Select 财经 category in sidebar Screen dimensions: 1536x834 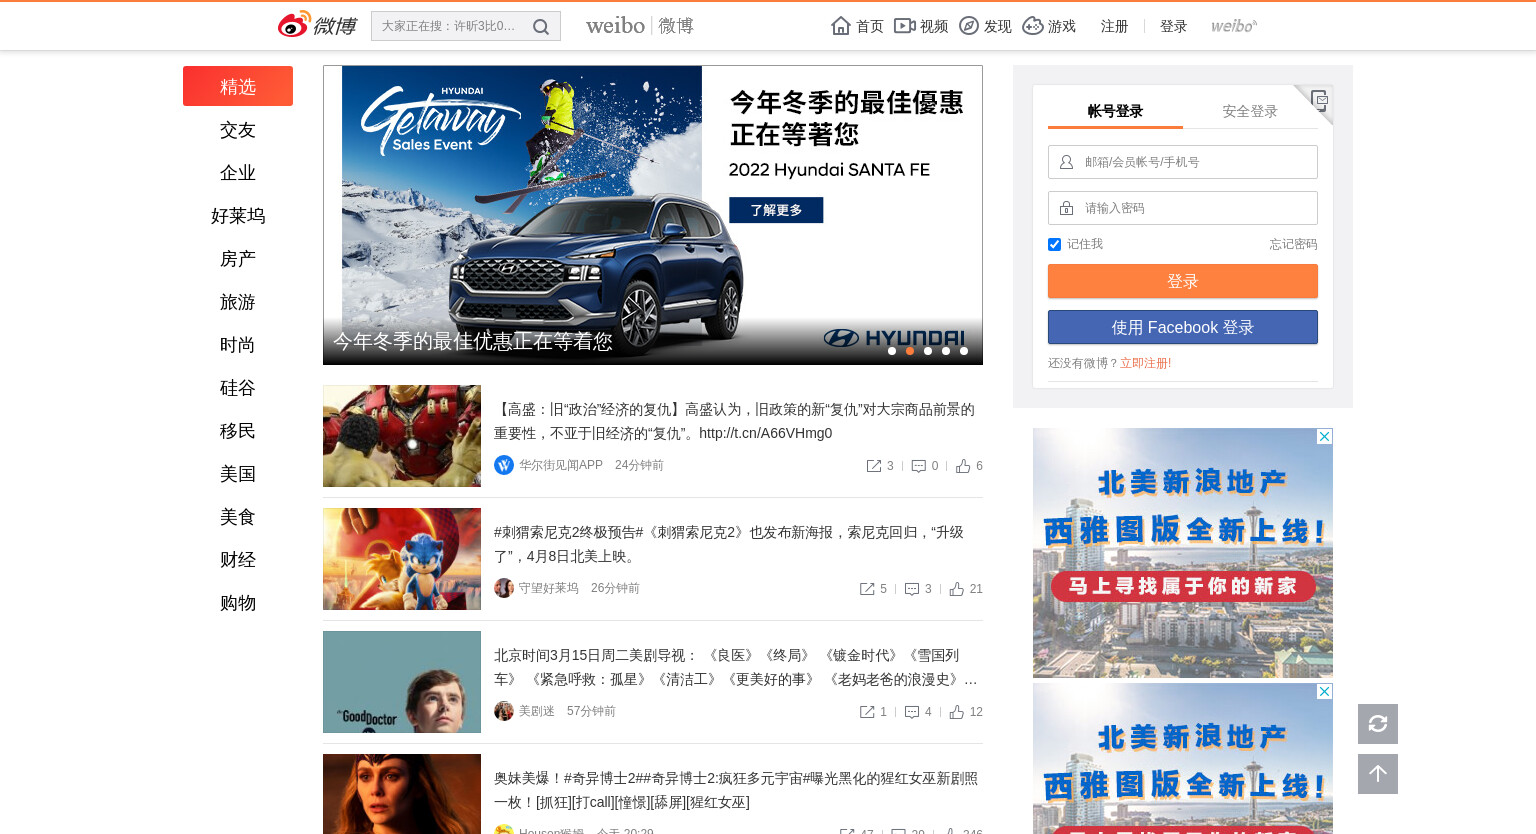tap(238, 560)
